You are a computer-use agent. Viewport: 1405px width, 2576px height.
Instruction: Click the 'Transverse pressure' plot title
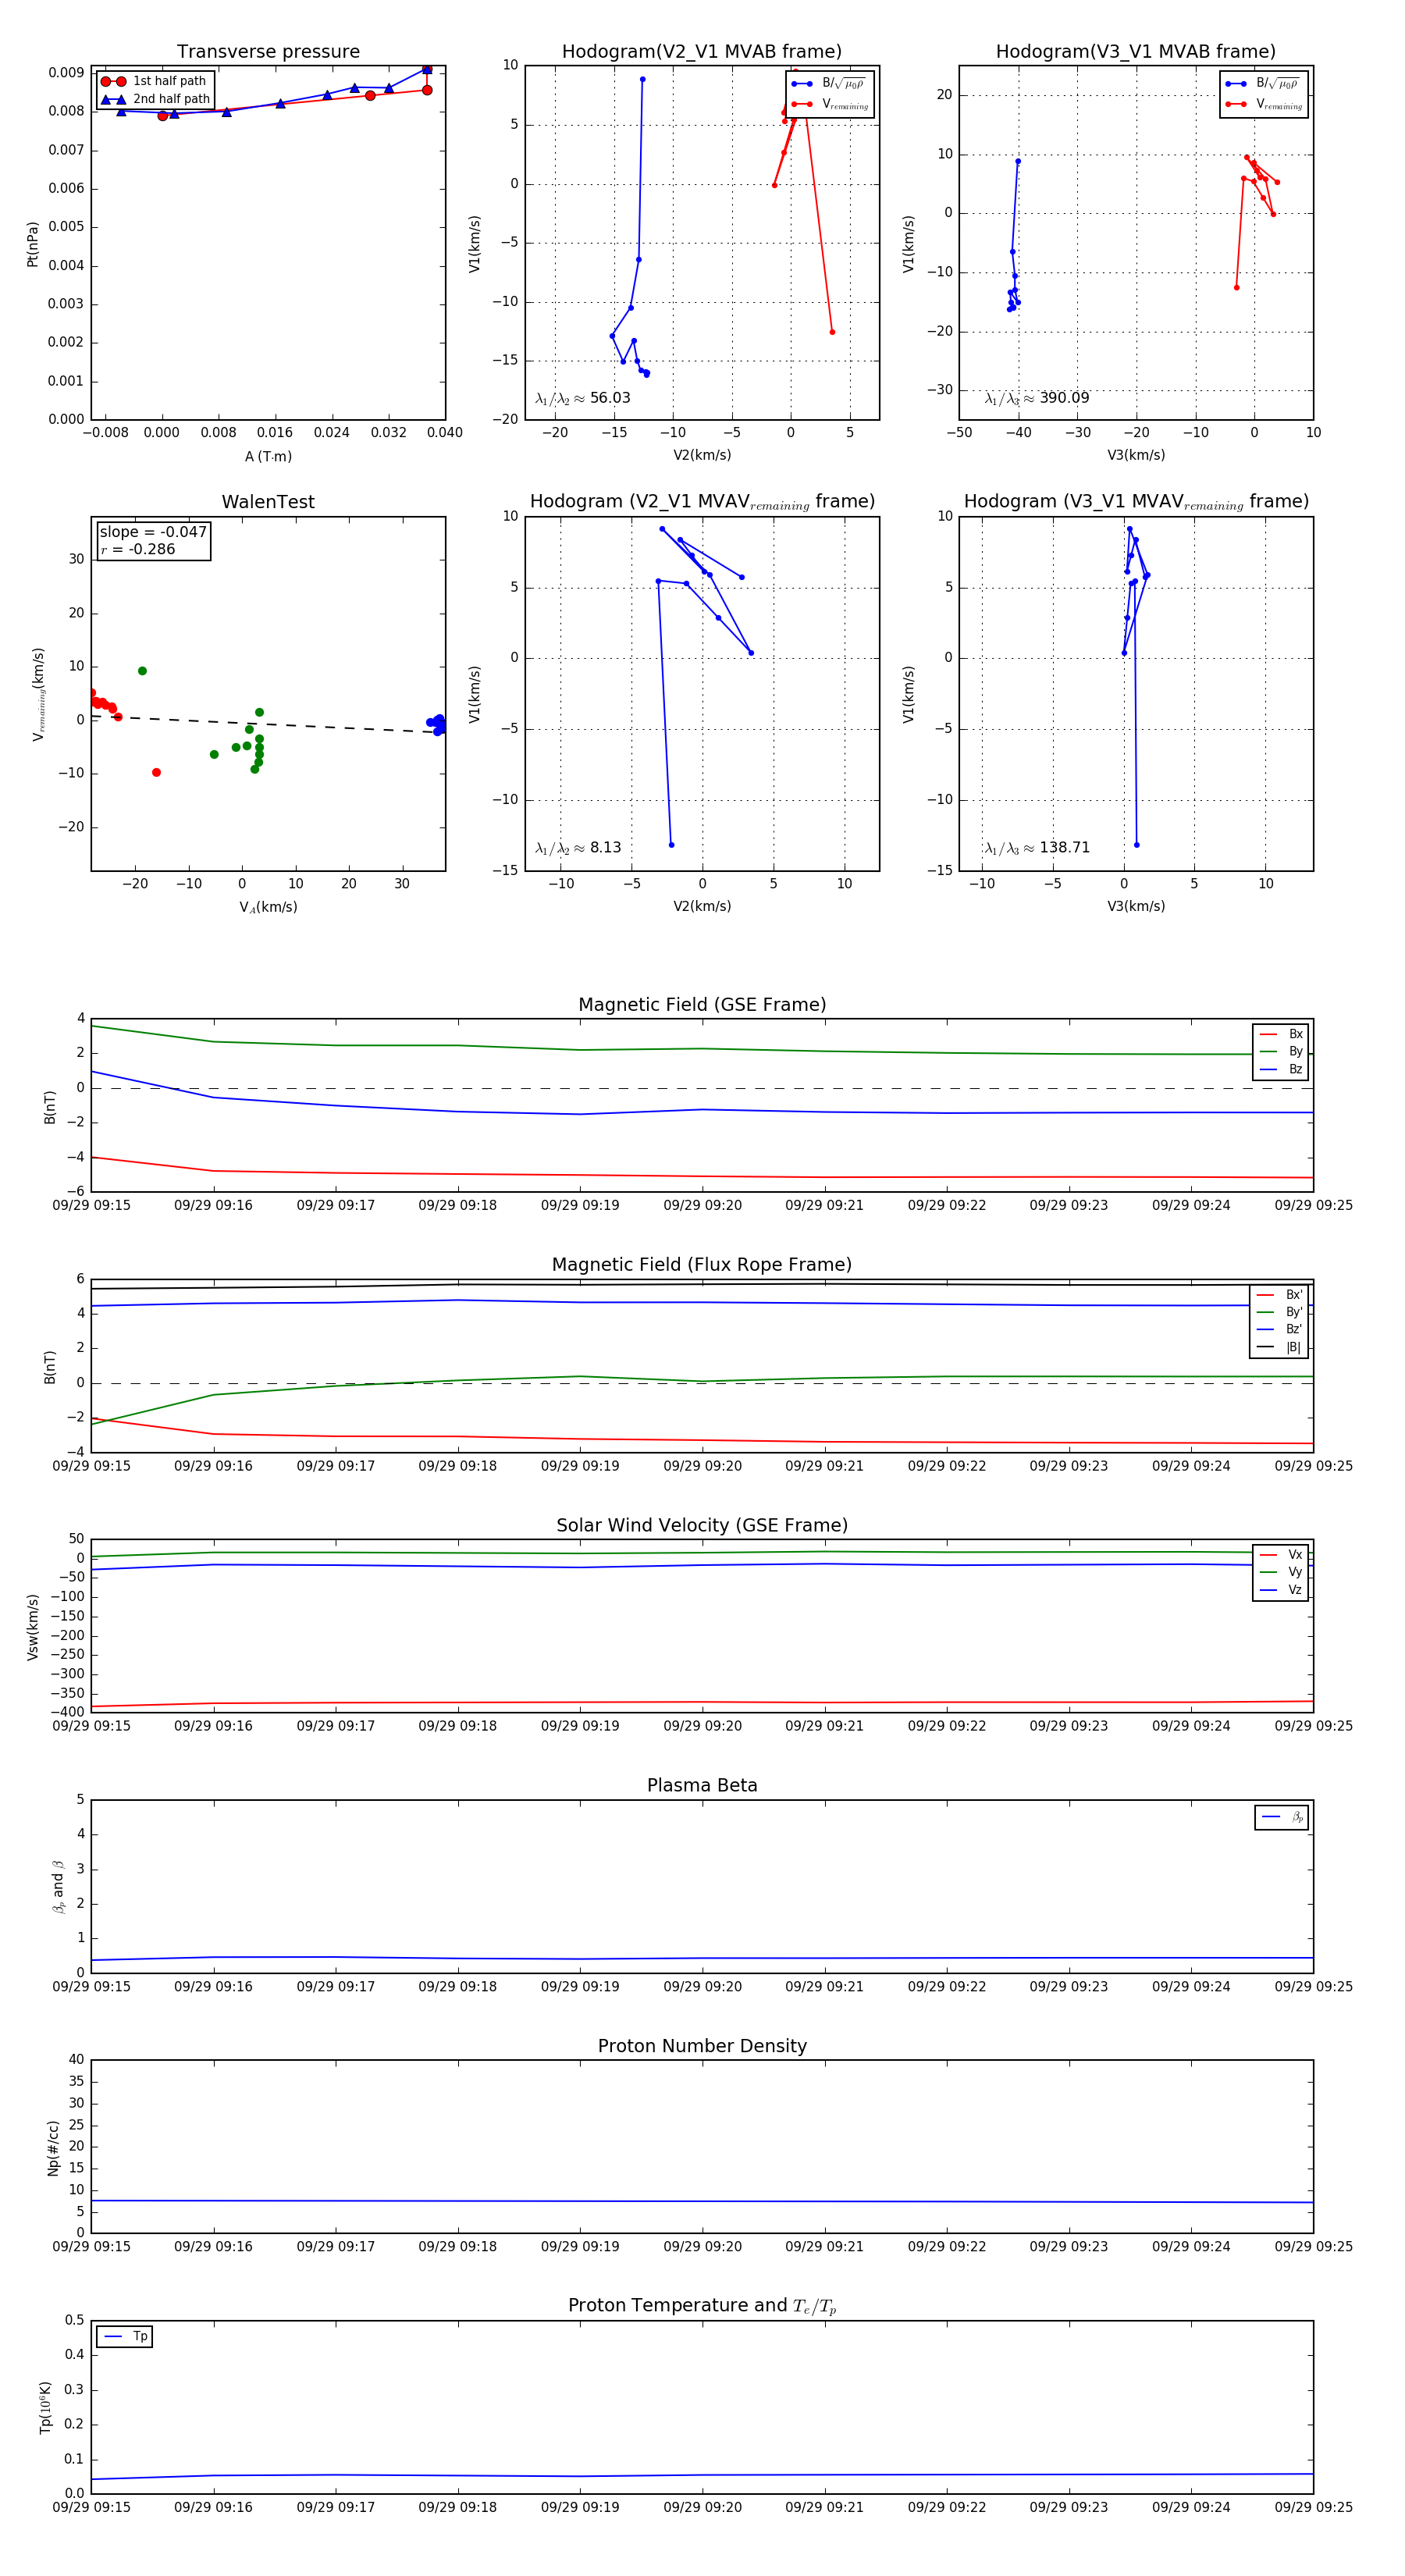point(268,52)
